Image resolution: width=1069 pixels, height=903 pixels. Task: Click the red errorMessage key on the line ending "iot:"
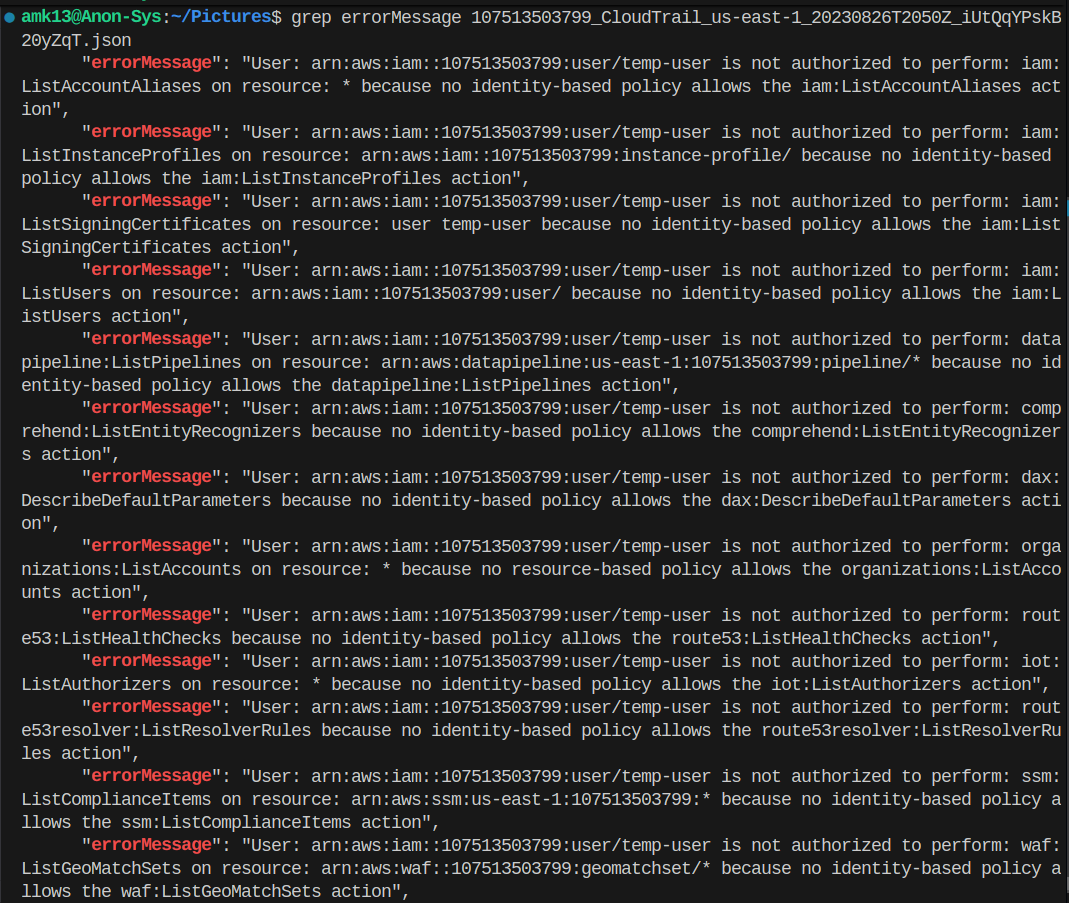(x=151, y=661)
